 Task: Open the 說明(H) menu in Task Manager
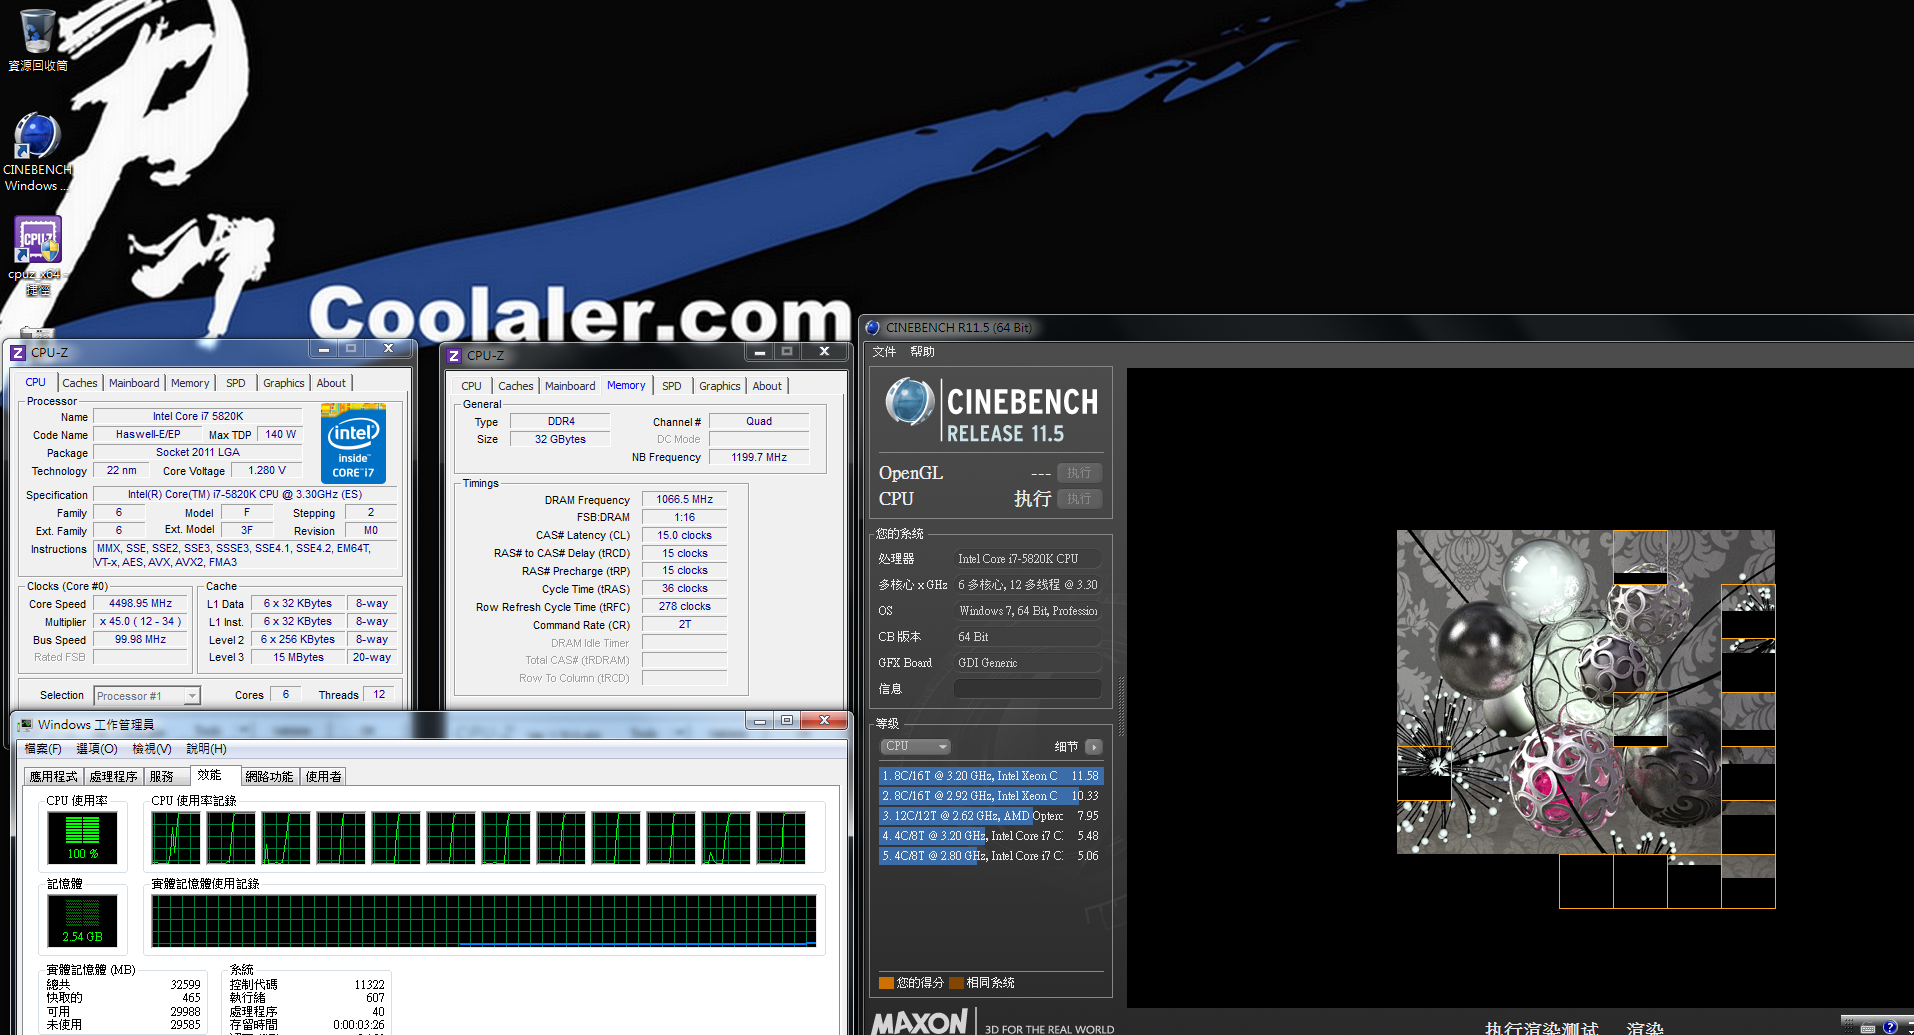click(207, 749)
